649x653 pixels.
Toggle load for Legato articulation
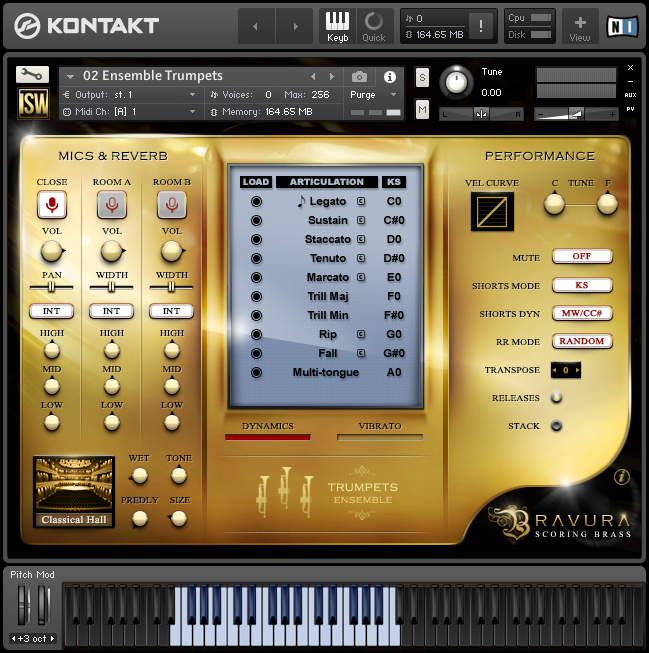click(257, 202)
